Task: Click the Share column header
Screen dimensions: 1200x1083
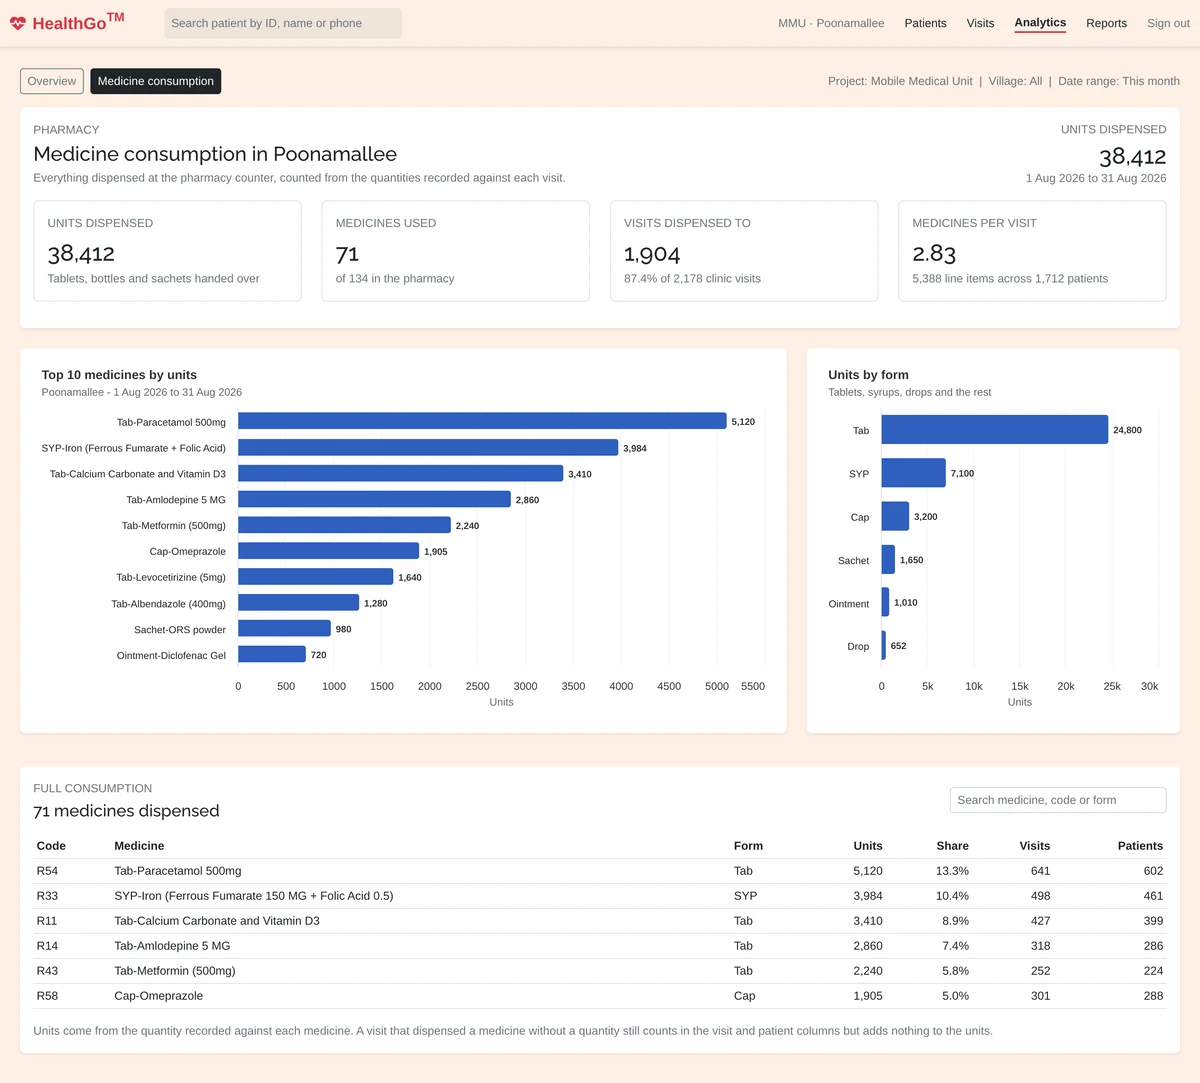Action: point(952,846)
